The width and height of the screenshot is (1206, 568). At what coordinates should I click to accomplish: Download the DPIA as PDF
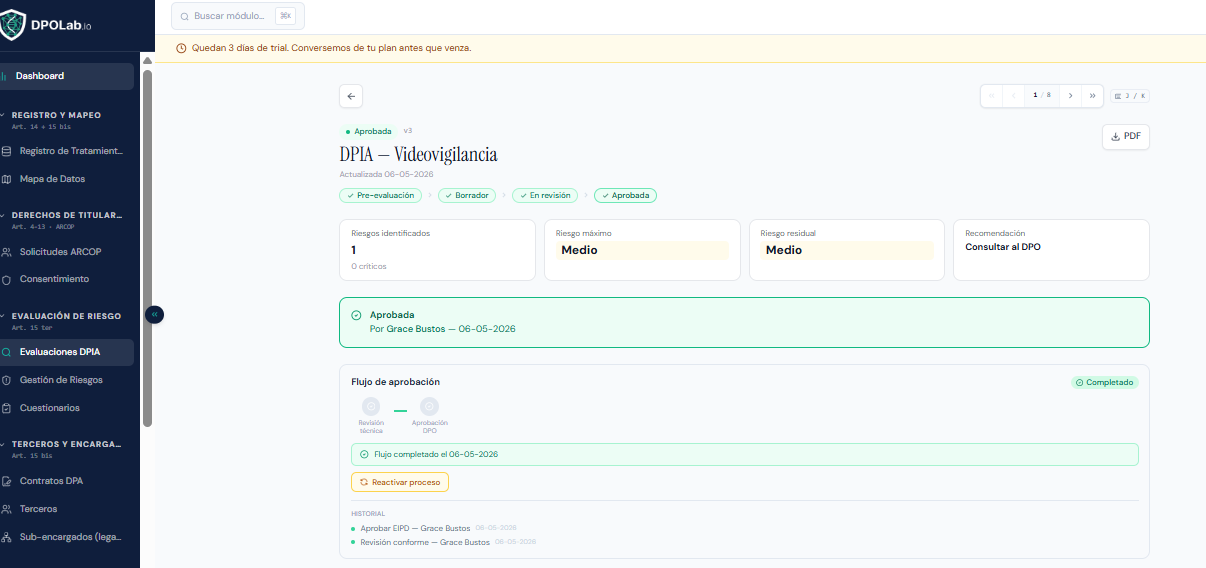(1126, 137)
